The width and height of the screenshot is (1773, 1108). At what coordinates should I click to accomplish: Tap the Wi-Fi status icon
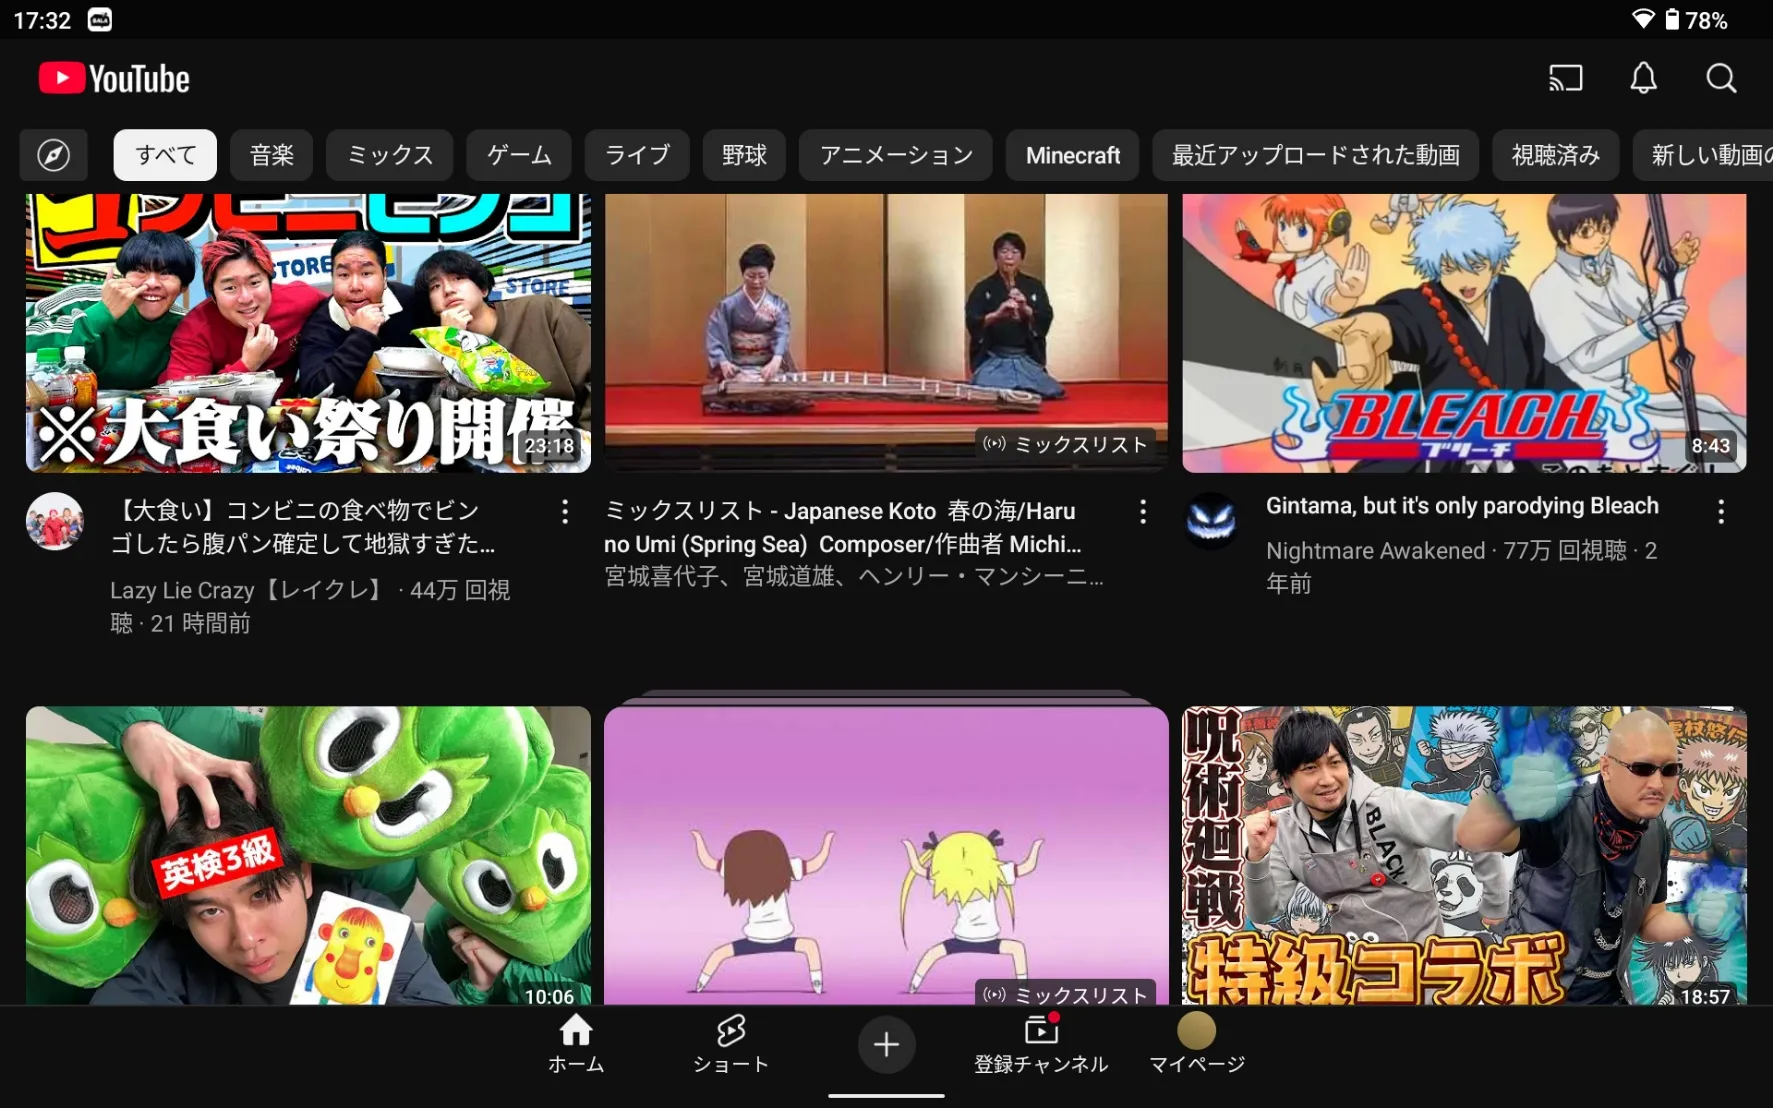[1643, 20]
